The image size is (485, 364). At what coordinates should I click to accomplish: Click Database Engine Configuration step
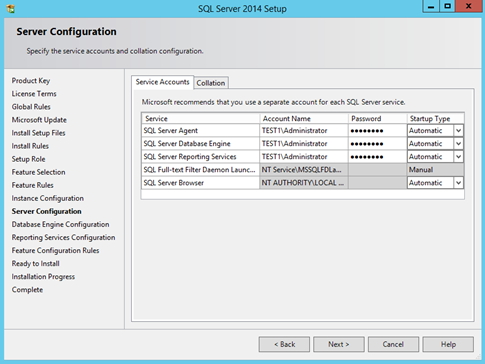pyautogui.click(x=60, y=224)
